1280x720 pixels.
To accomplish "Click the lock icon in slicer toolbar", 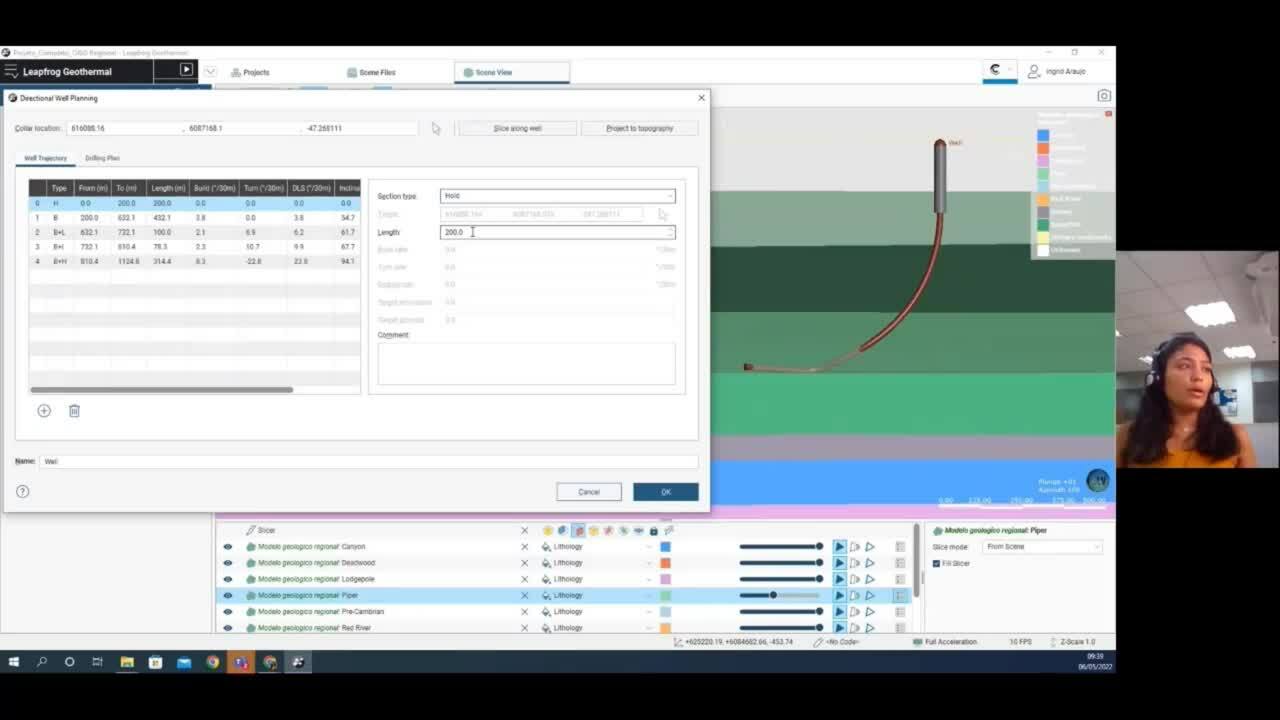I will (654, 530).
